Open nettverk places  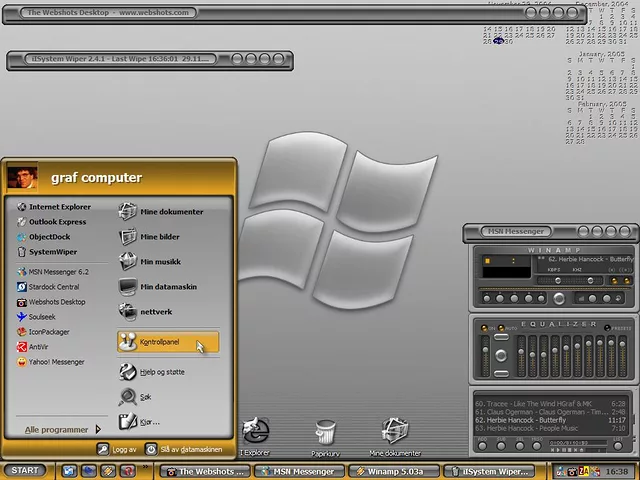coord(145,312)
